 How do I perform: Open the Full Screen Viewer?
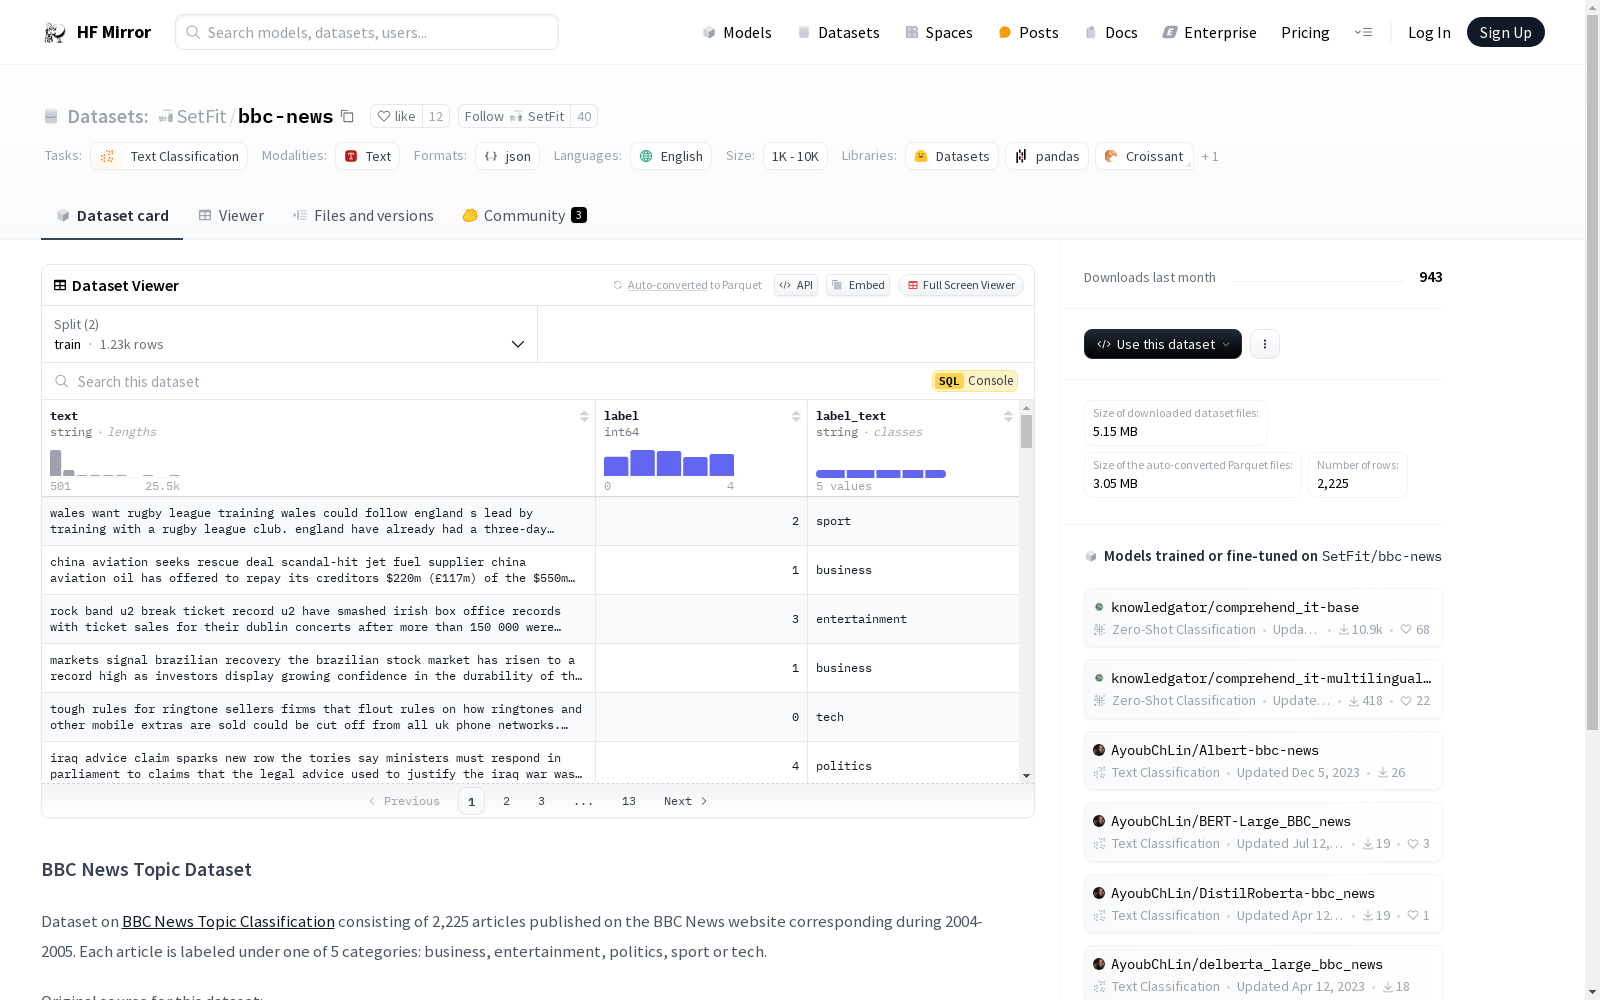(x=961, y=285)
